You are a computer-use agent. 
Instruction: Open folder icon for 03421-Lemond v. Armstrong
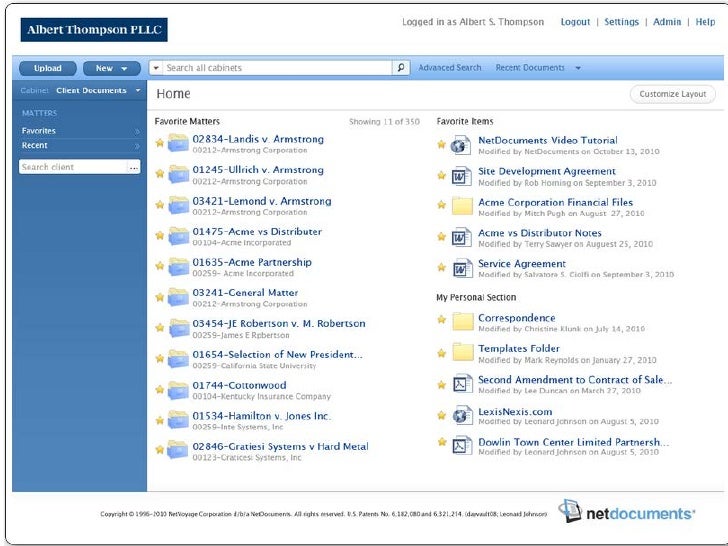(x=178, y=205)
